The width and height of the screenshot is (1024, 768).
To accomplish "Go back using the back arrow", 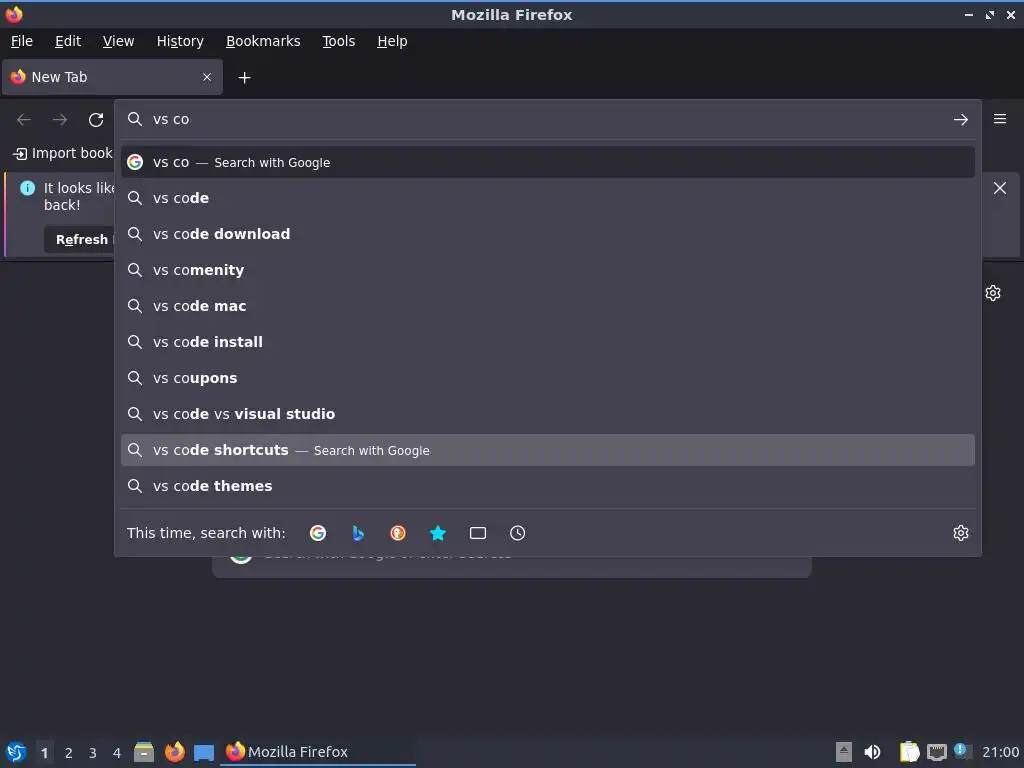I will [24, 120].
